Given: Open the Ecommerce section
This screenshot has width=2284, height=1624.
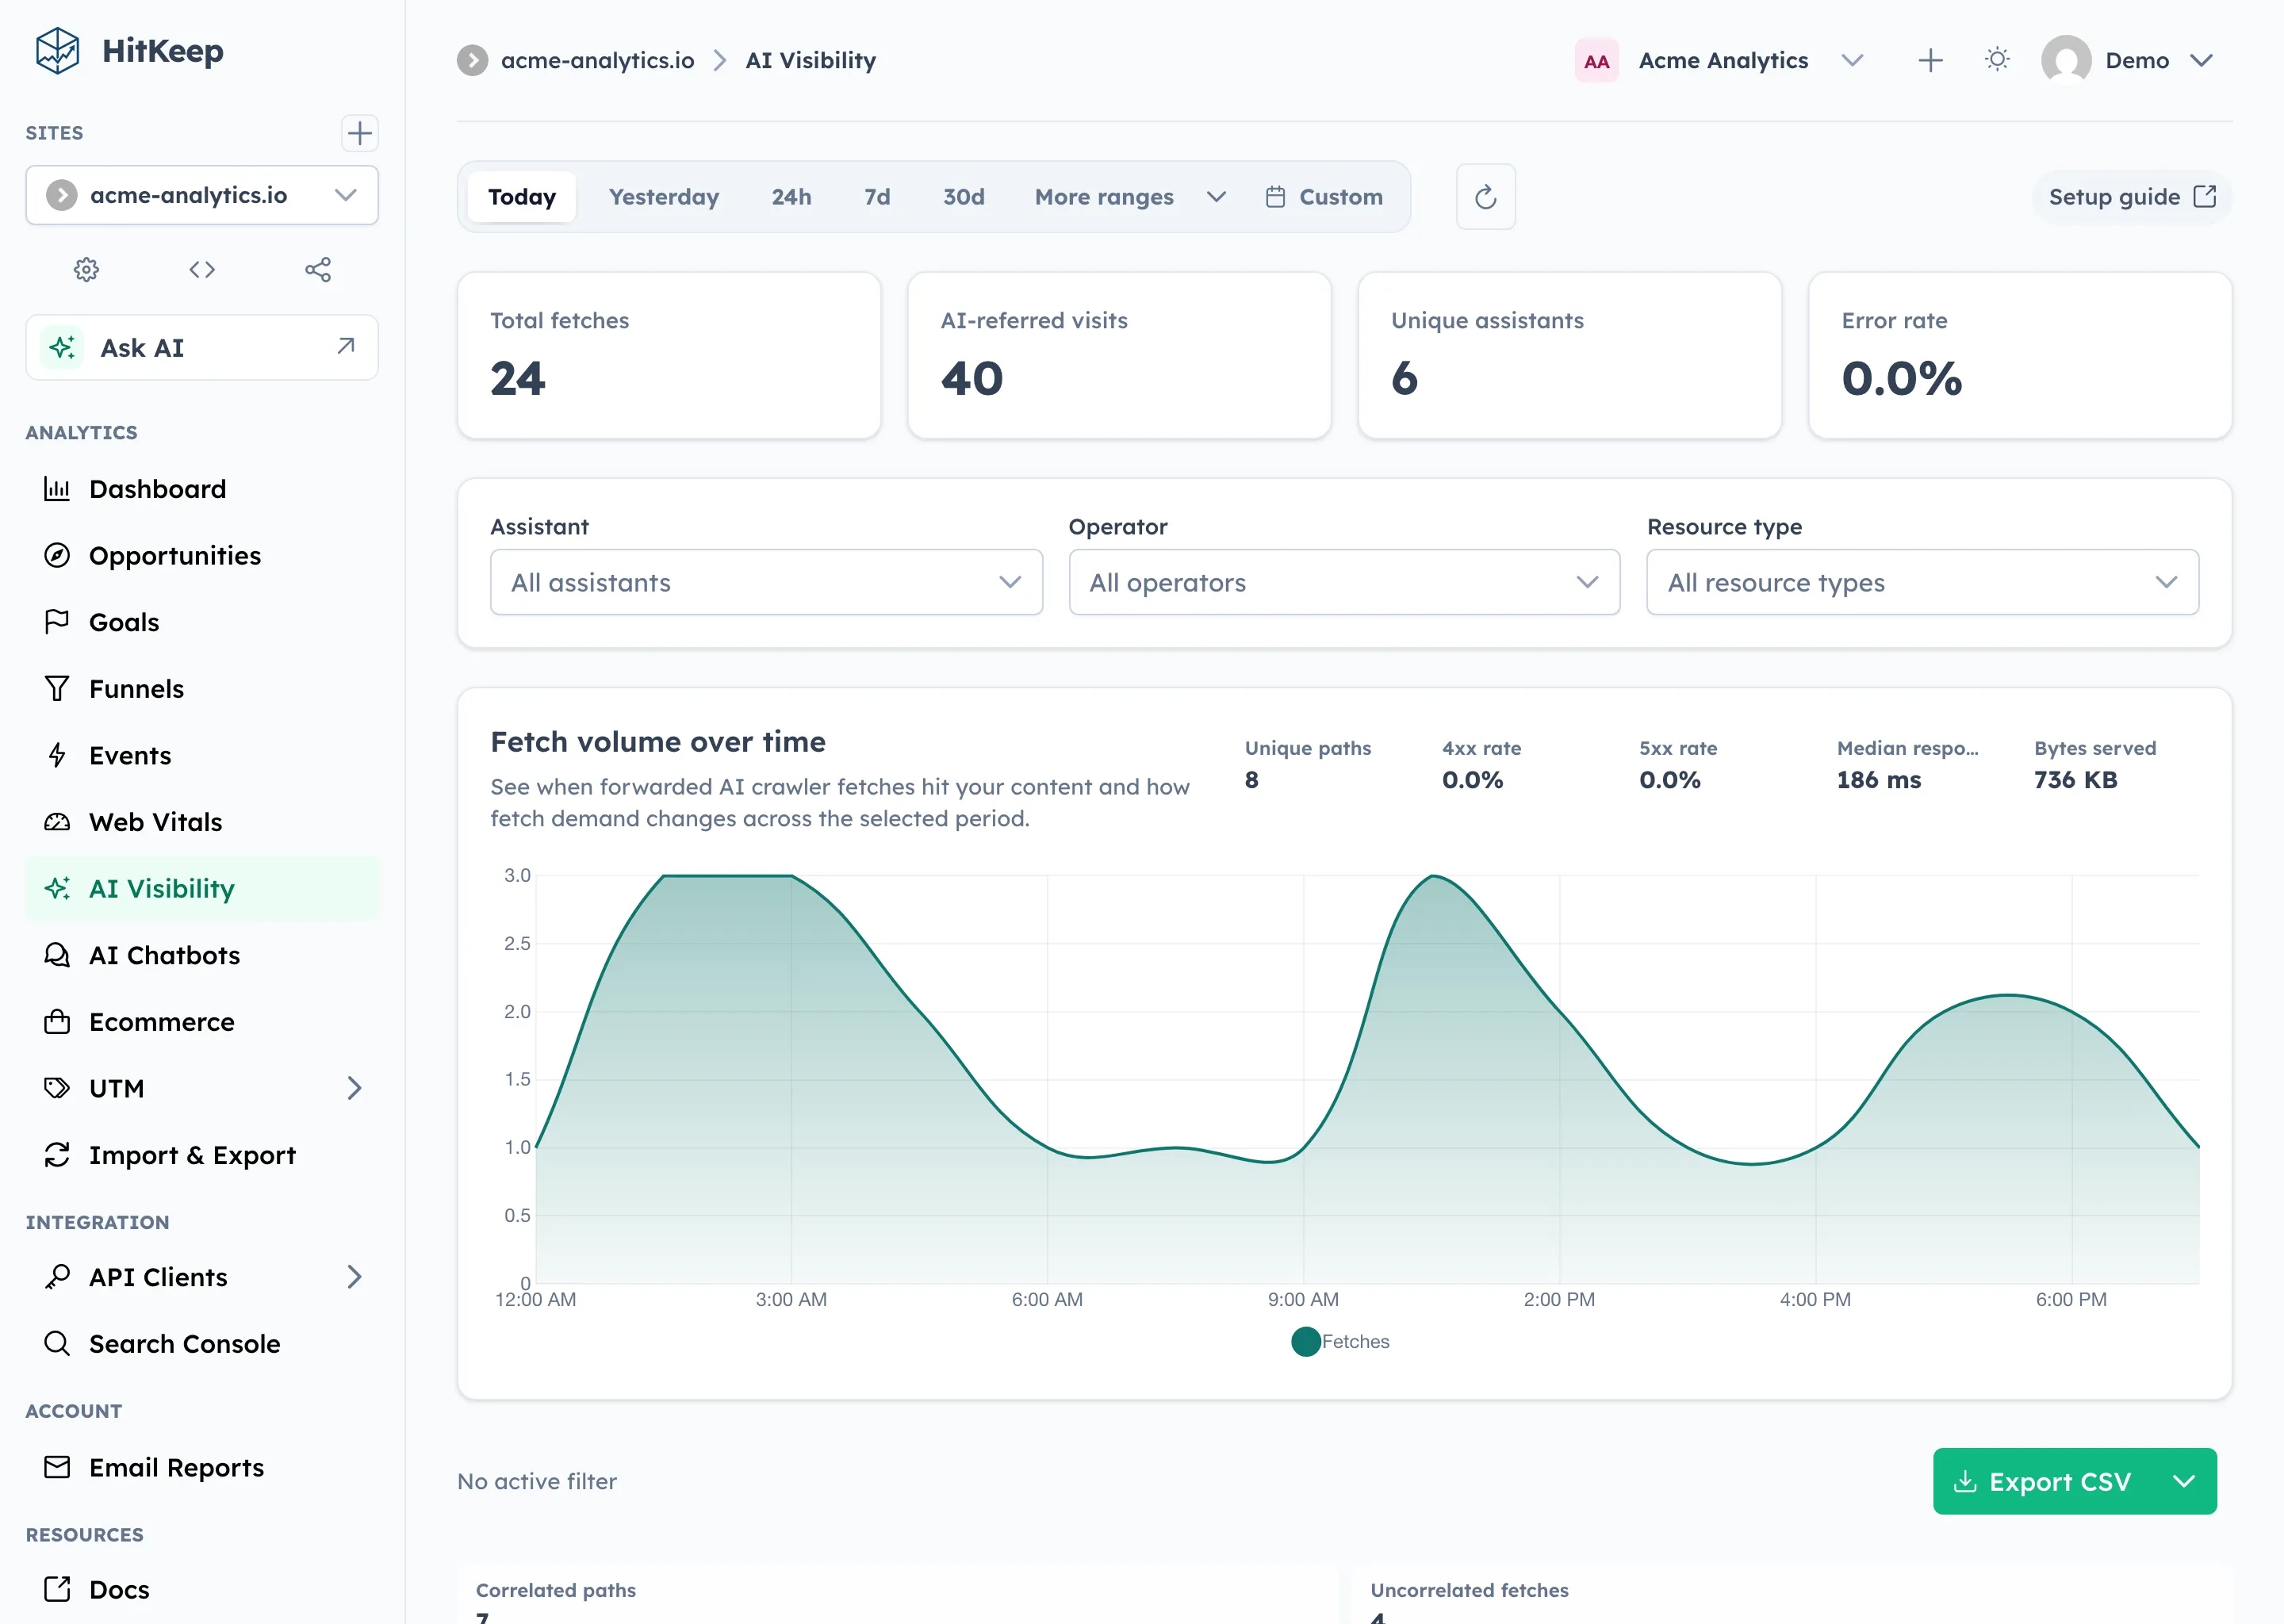Looking at the screenshot, I should point(202,1021).
